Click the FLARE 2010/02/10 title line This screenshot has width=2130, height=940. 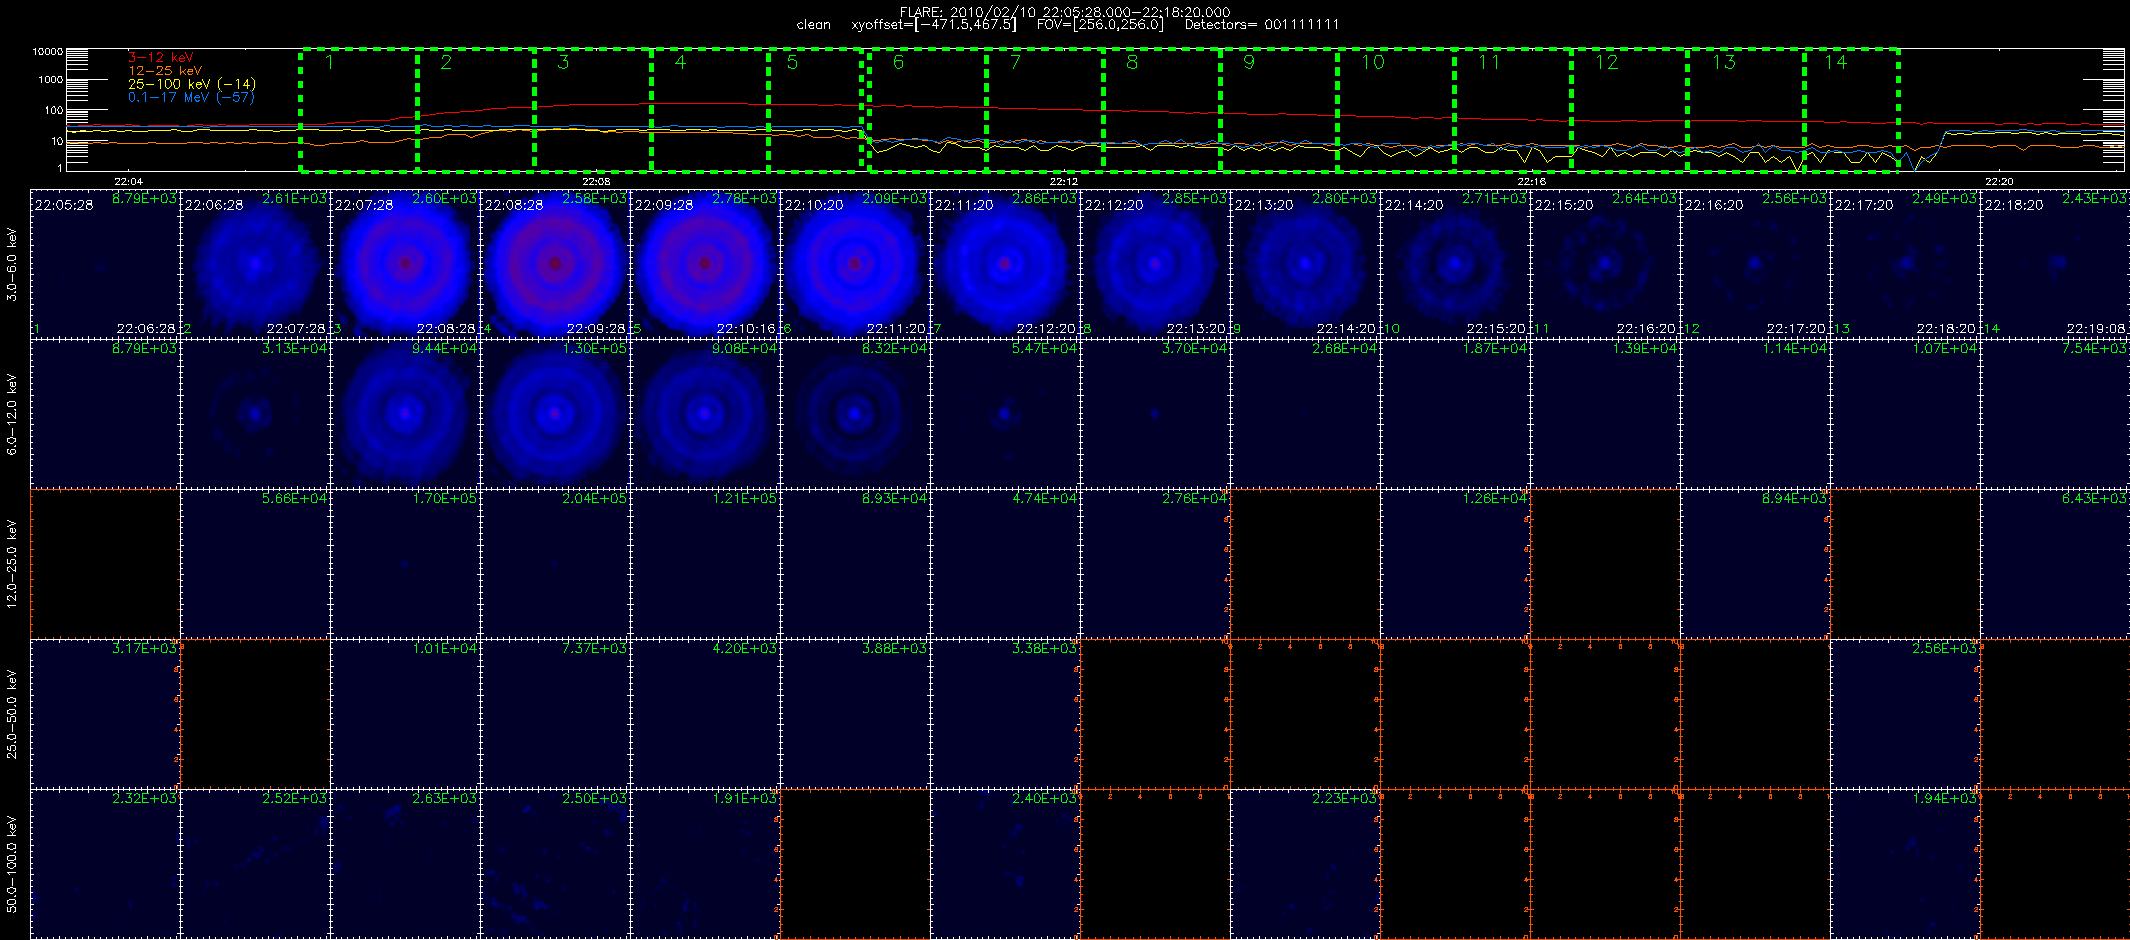click(x=1065, y=12)
